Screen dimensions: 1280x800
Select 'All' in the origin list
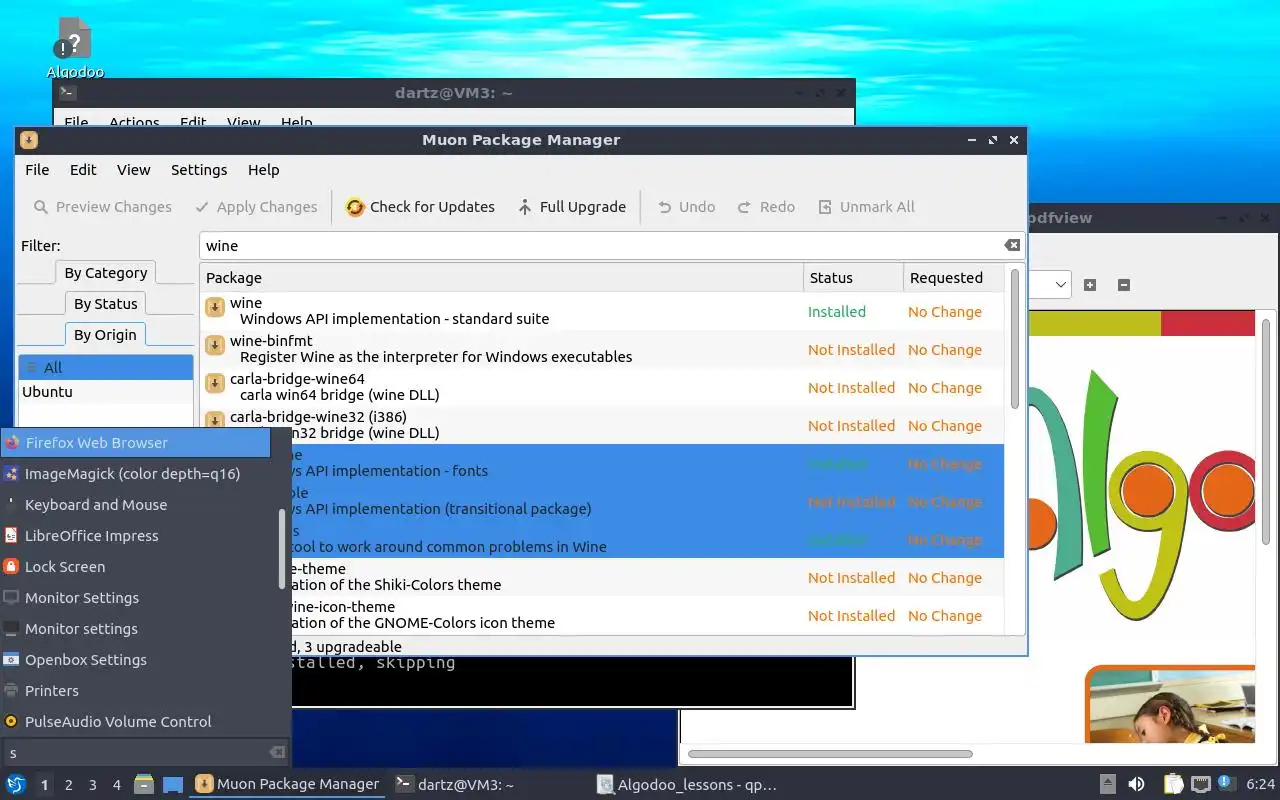106,368
